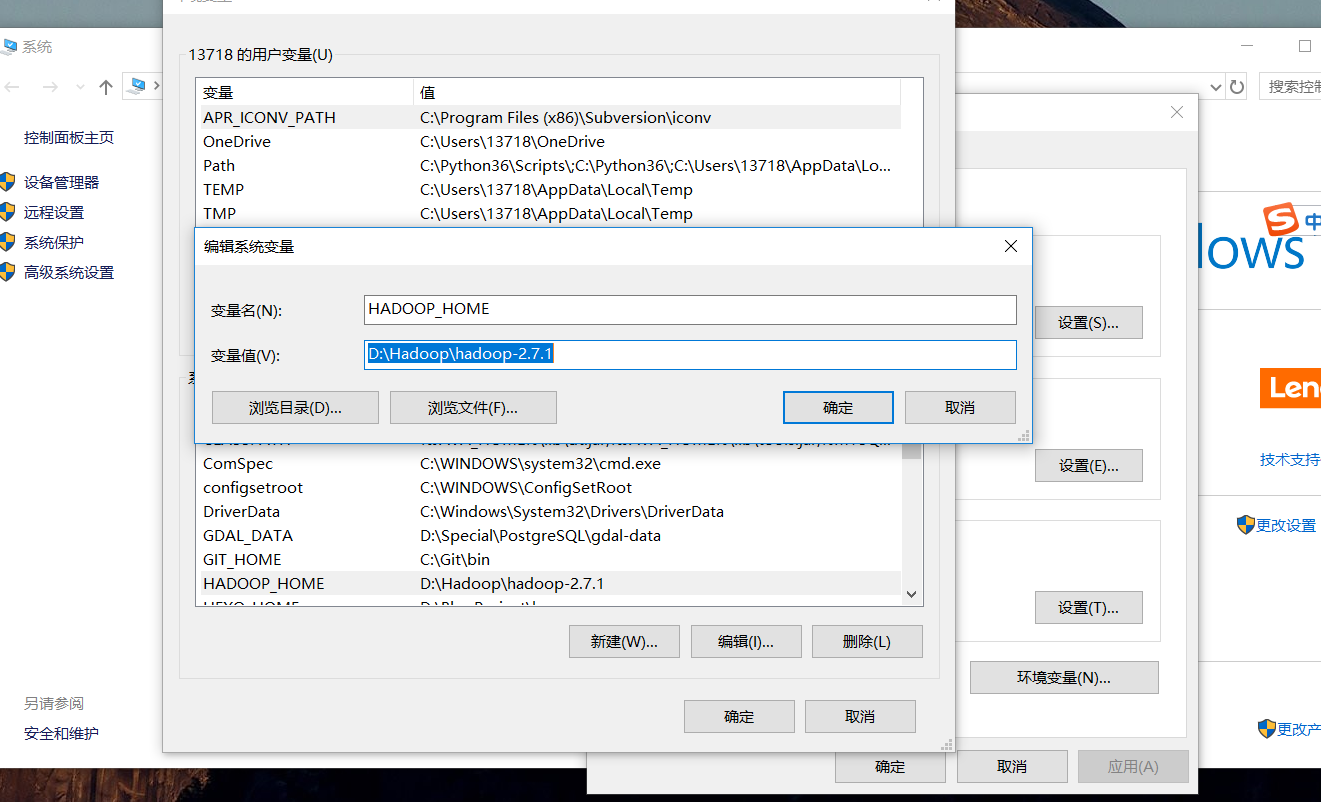1321x802 pixels.
Task: Click the down arrow of the variables list scrollbar
Action: [910, 593]
